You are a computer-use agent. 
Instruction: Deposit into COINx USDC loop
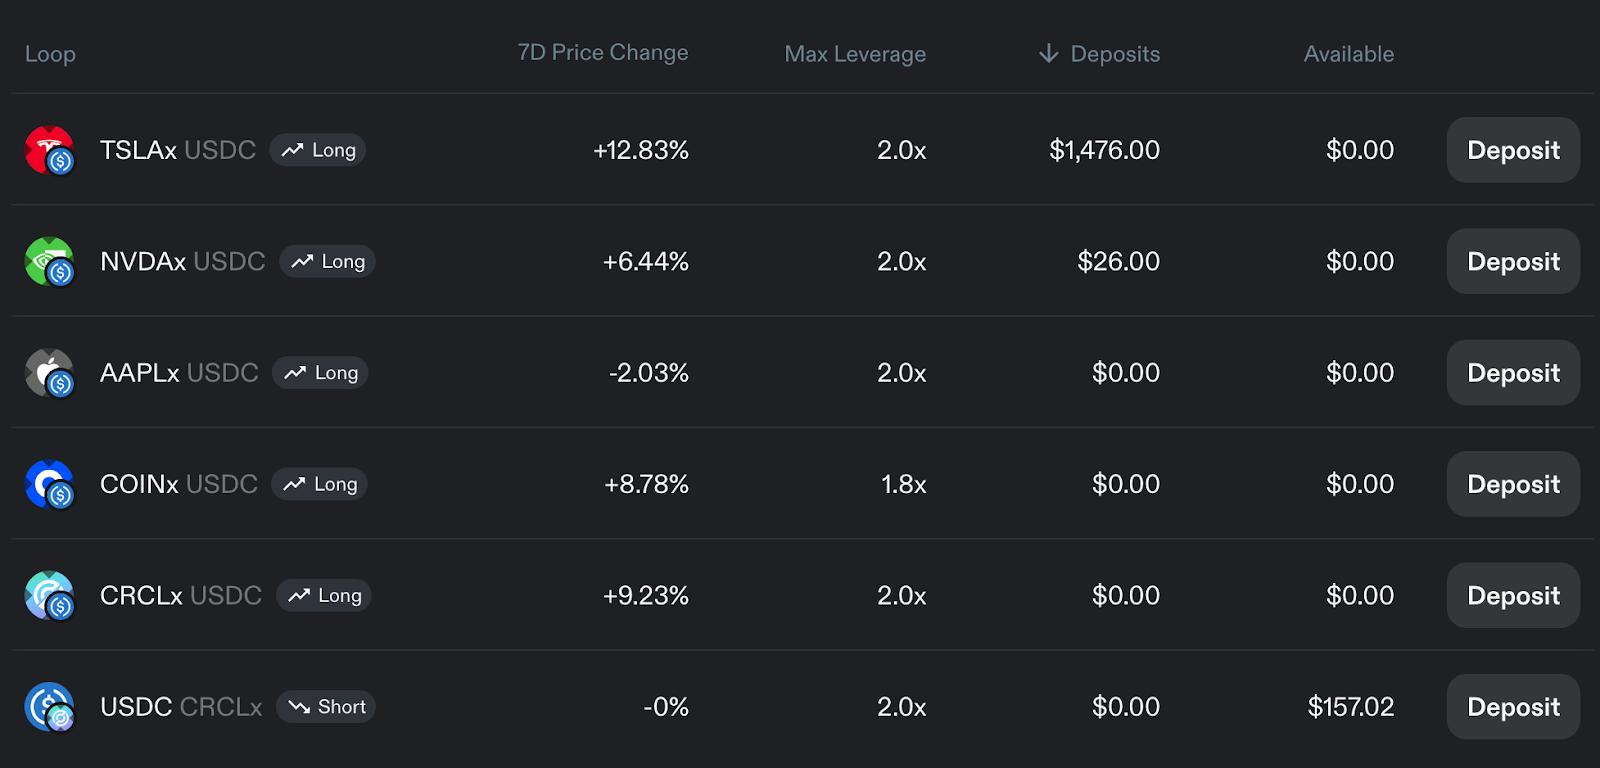point(1513,484)
